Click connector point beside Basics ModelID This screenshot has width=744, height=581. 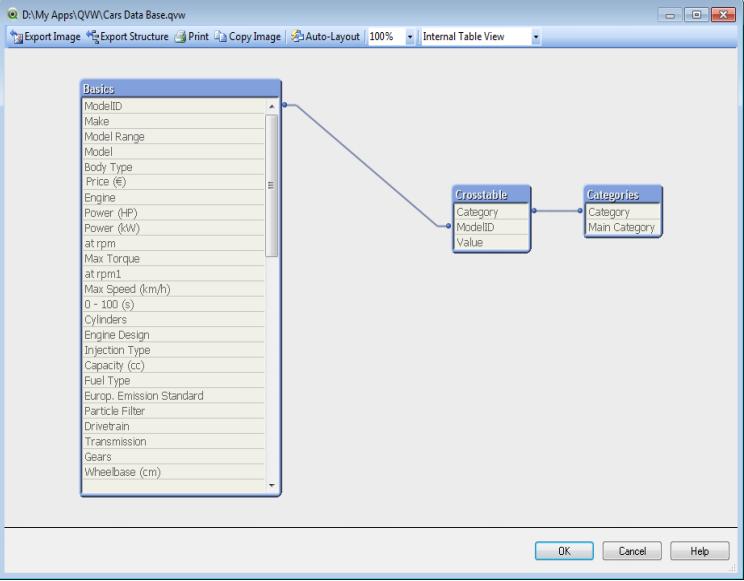coord(285,104)
